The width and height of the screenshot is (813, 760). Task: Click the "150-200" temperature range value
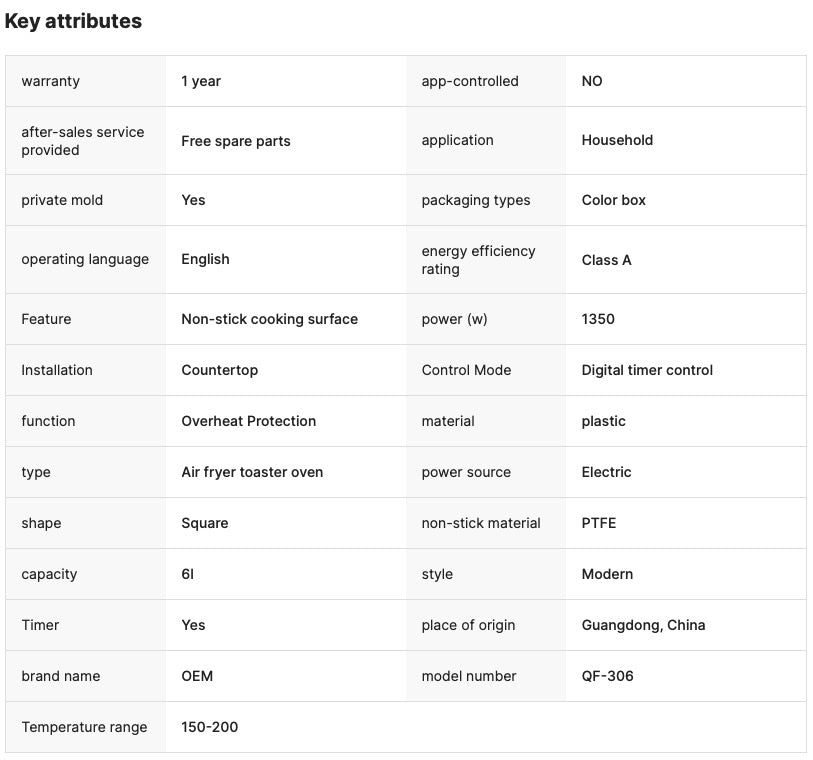(x=210, y=727)
